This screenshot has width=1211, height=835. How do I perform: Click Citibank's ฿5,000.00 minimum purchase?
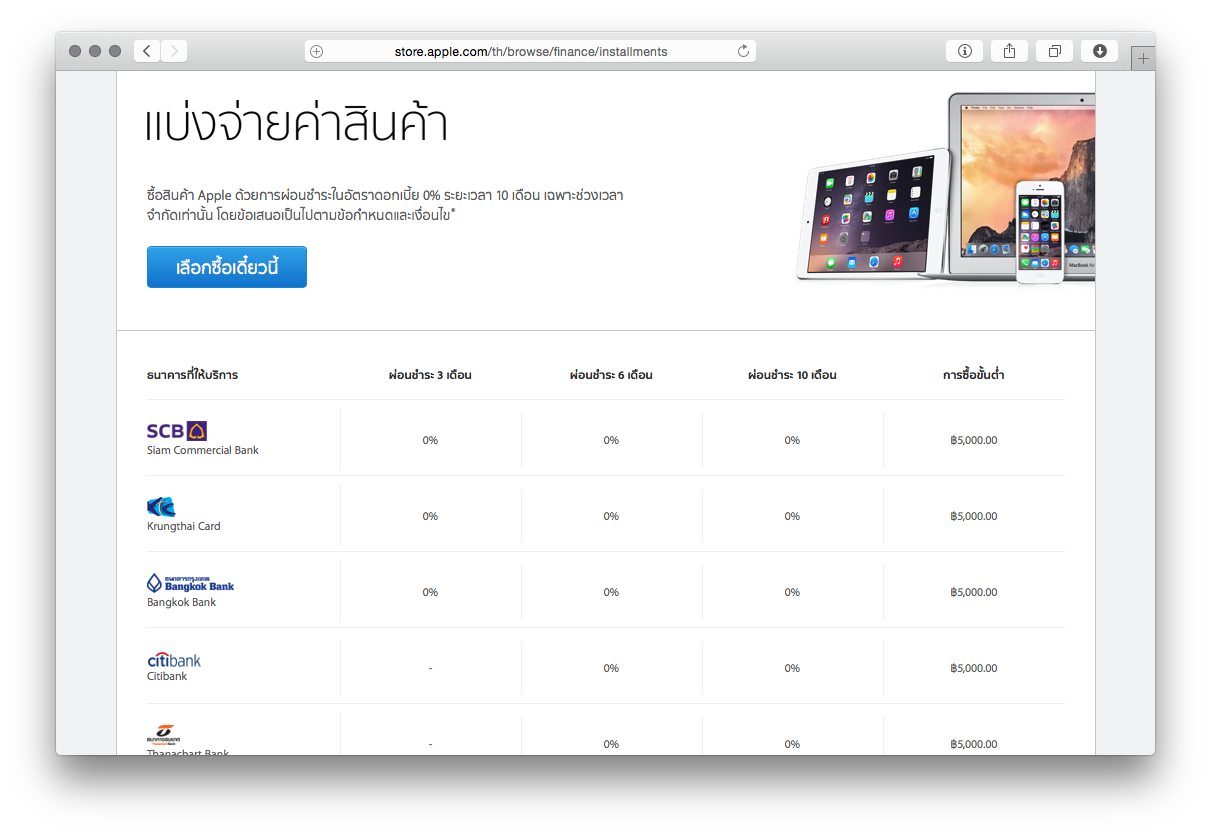(x=974, y=668)
